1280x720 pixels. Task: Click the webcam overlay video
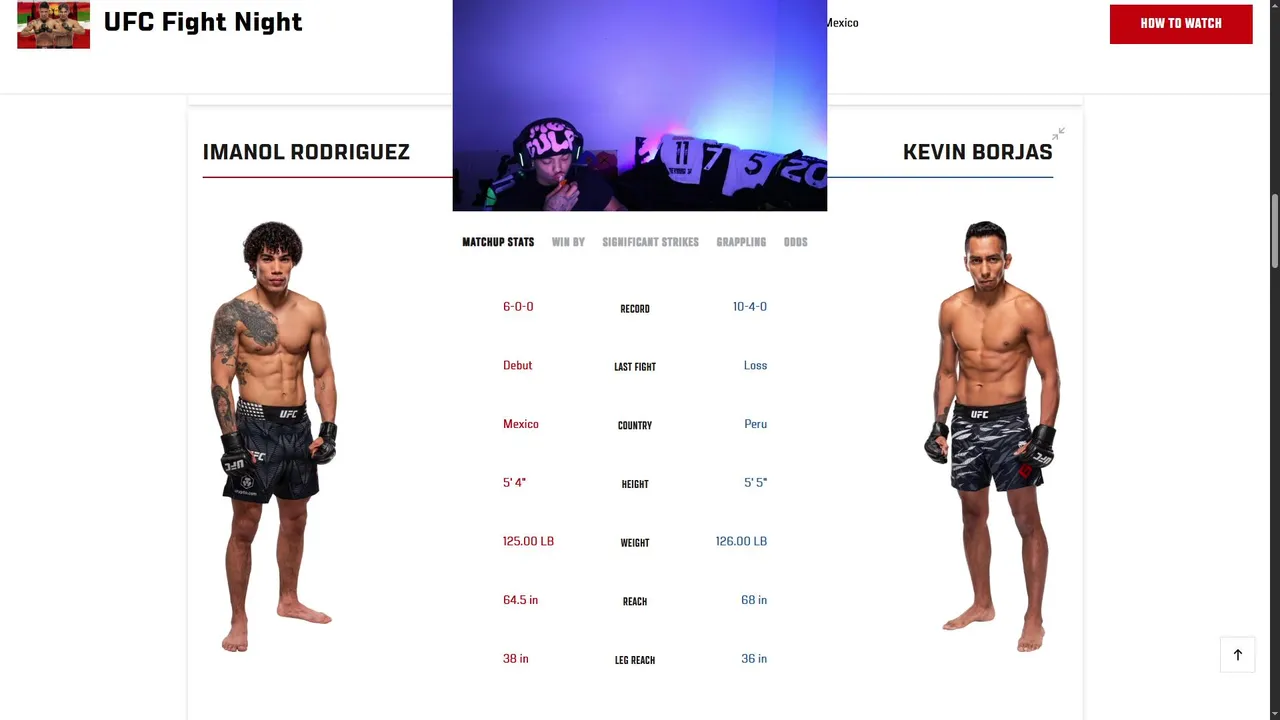[640, 105]
